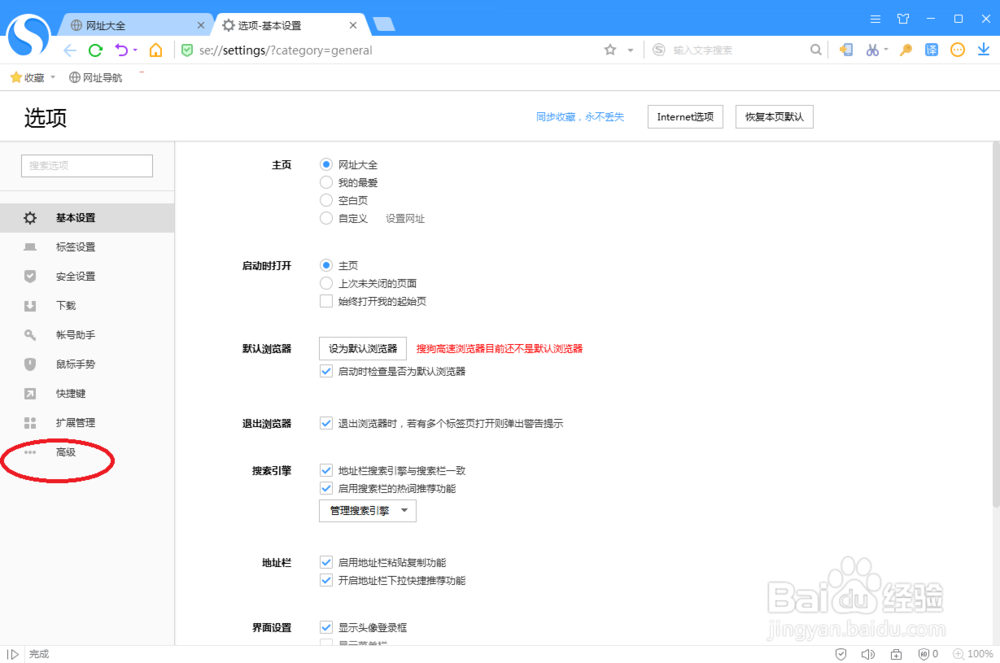Open the browser repair kit icon
The height and width of the screenshot is (663, 1000).
coord(897,653)
